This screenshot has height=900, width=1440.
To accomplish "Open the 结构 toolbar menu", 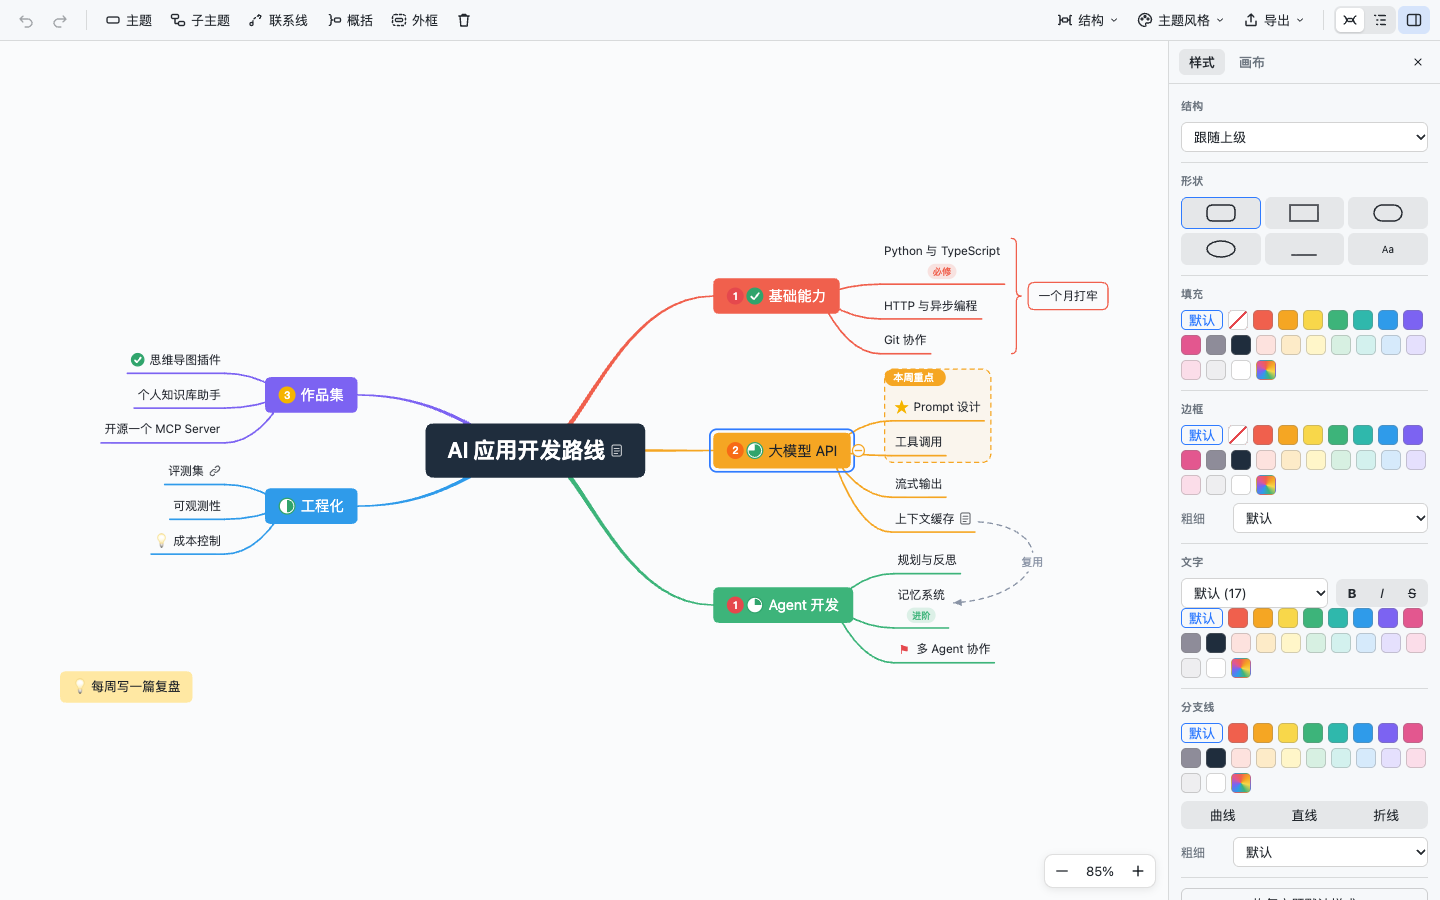I will (1088, 20).
